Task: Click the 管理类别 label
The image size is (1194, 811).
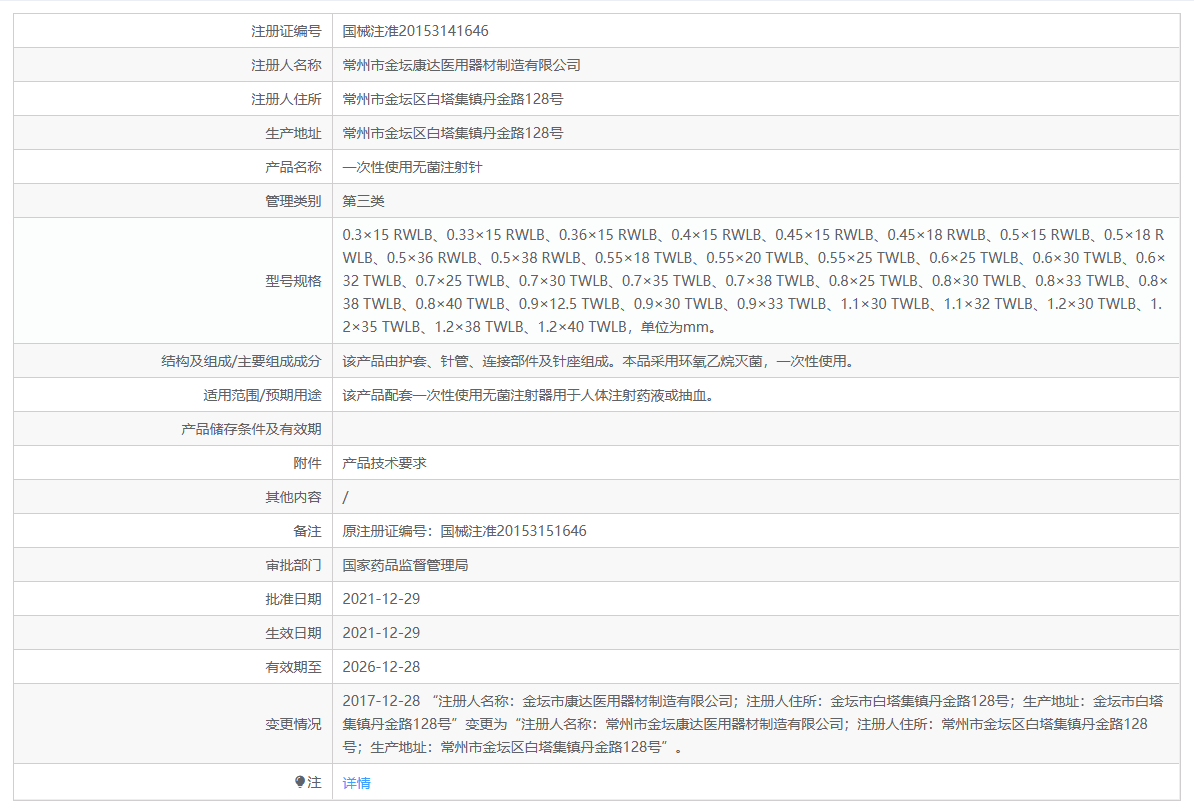Action: pos(293,201)
